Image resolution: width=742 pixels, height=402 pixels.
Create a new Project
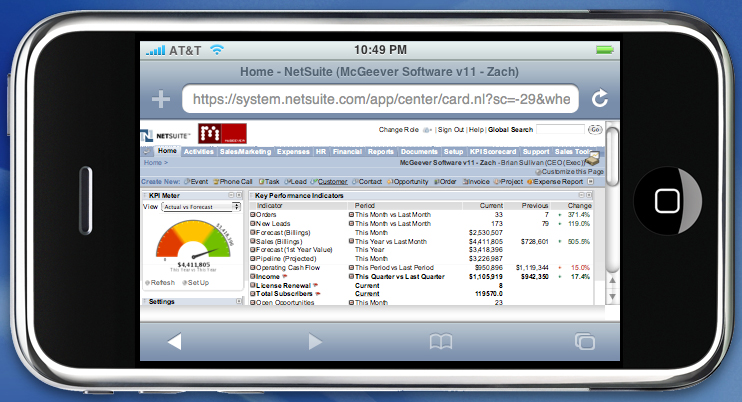(x=509, y=182)
